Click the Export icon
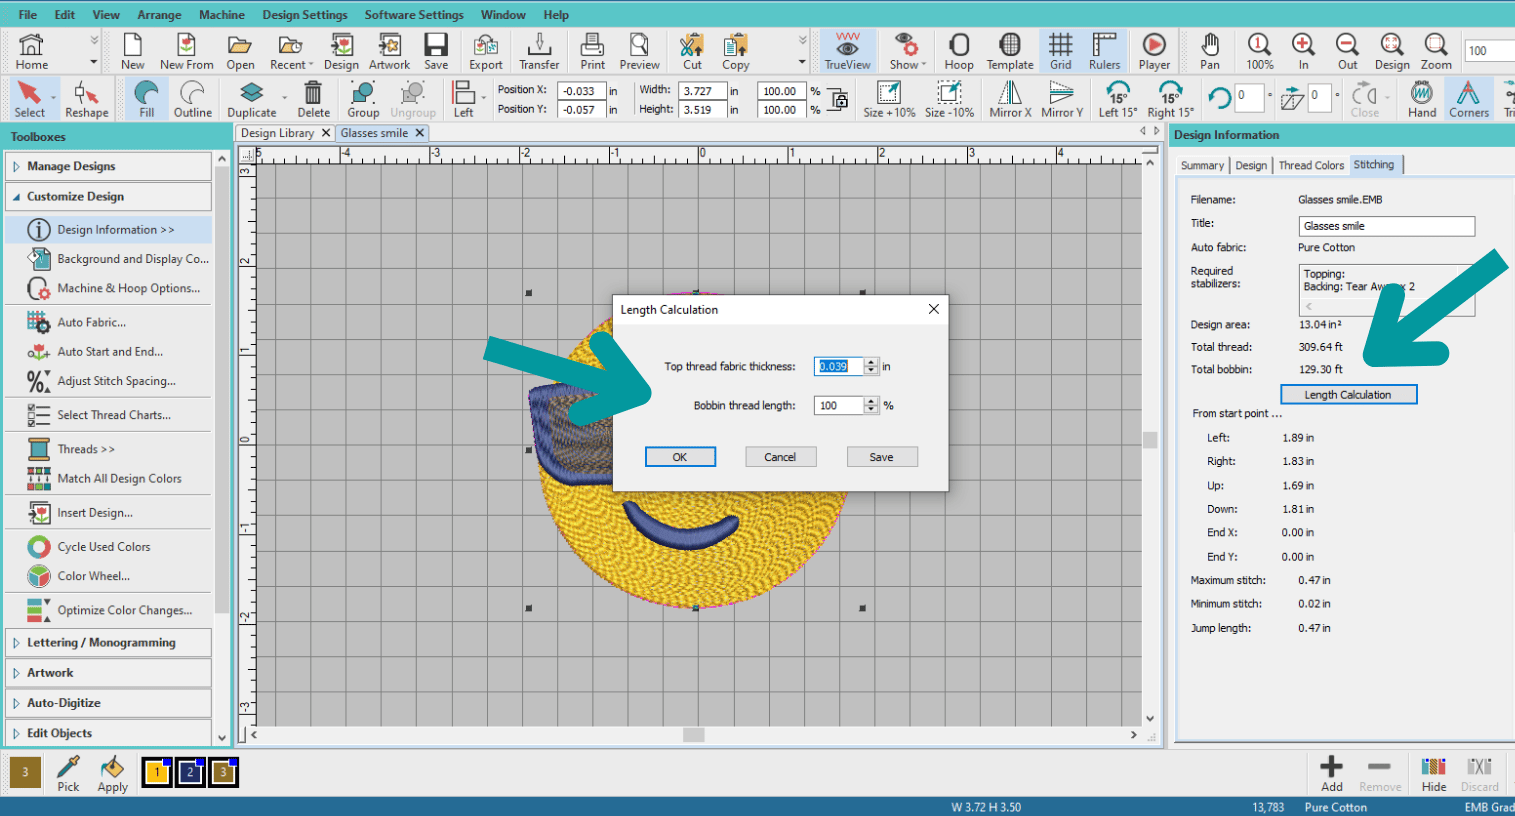This screenshot has width=1515, height=816. (486, 51)
